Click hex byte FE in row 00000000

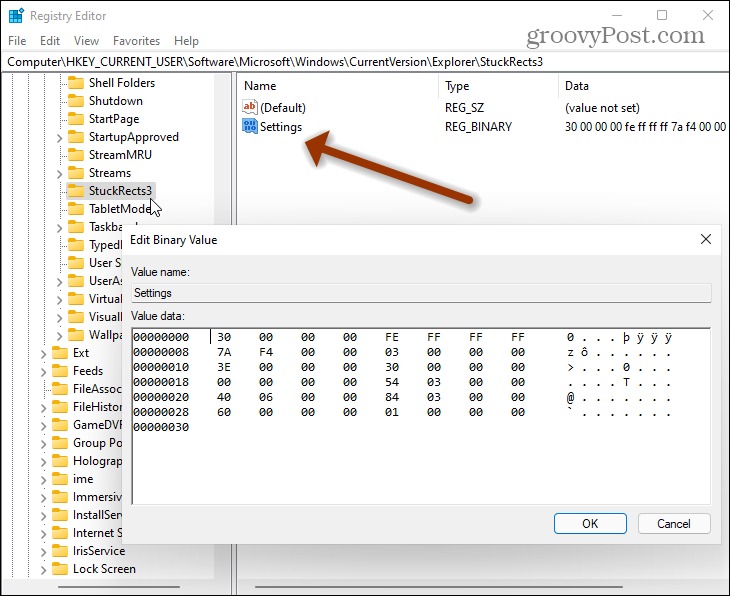[392, 337]
